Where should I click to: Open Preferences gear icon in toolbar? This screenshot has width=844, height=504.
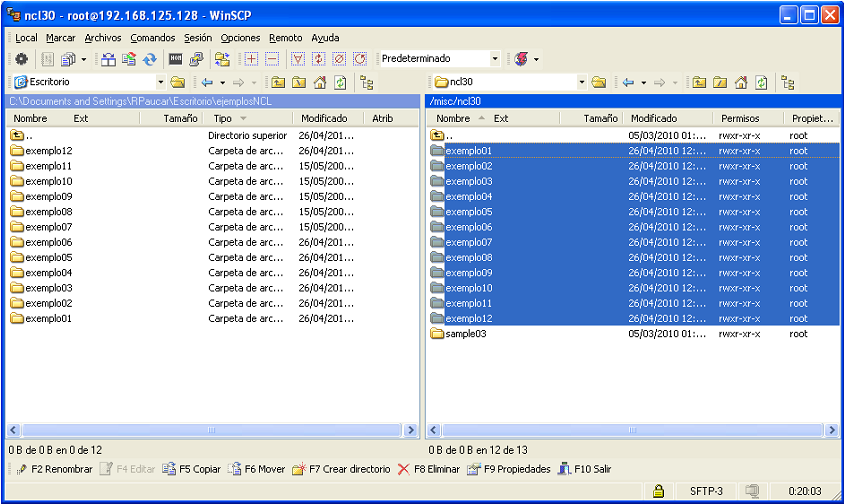(21, 59)
